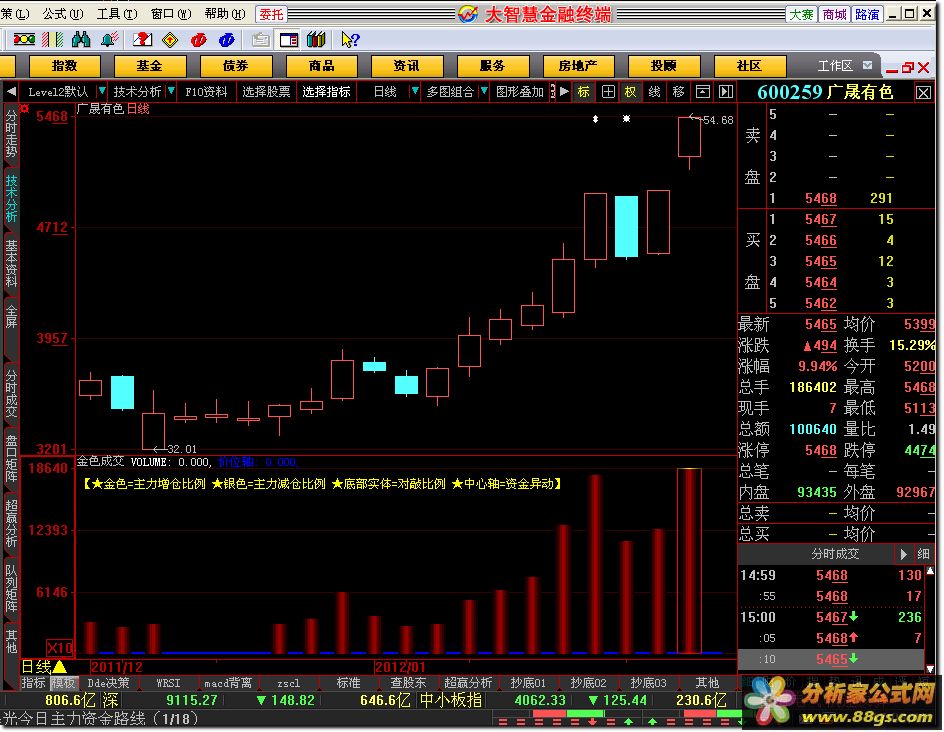Open the 工具 menu
The image size is (944, 732).
117,14
